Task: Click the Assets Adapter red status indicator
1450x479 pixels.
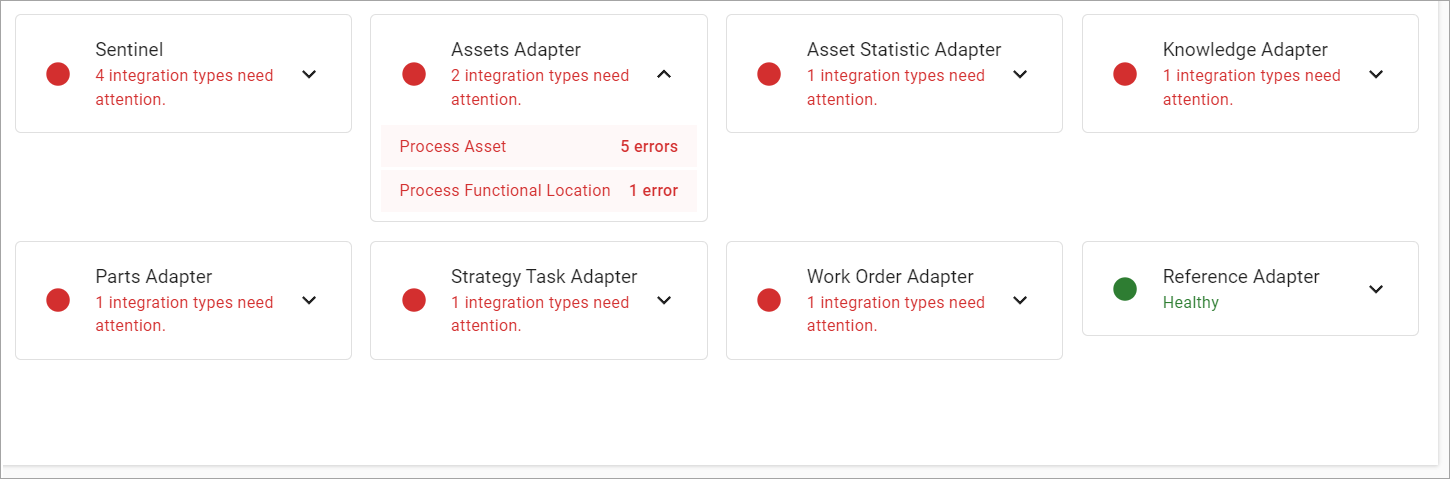Action: pos(413,74)
